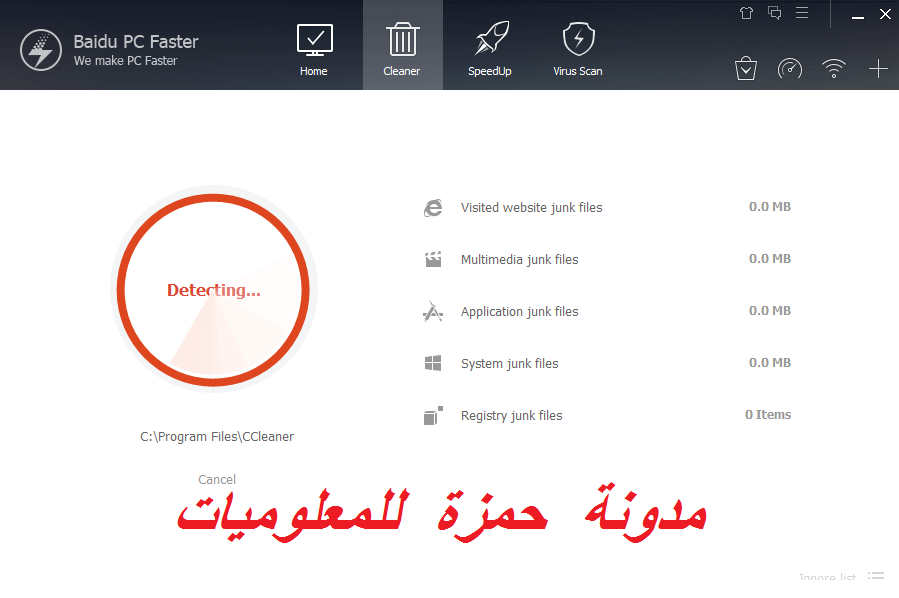Click the Baidu PC Faster logo icon
Image resolution: width=899 pixels, height=598 pixels.
tap(41, 50)
